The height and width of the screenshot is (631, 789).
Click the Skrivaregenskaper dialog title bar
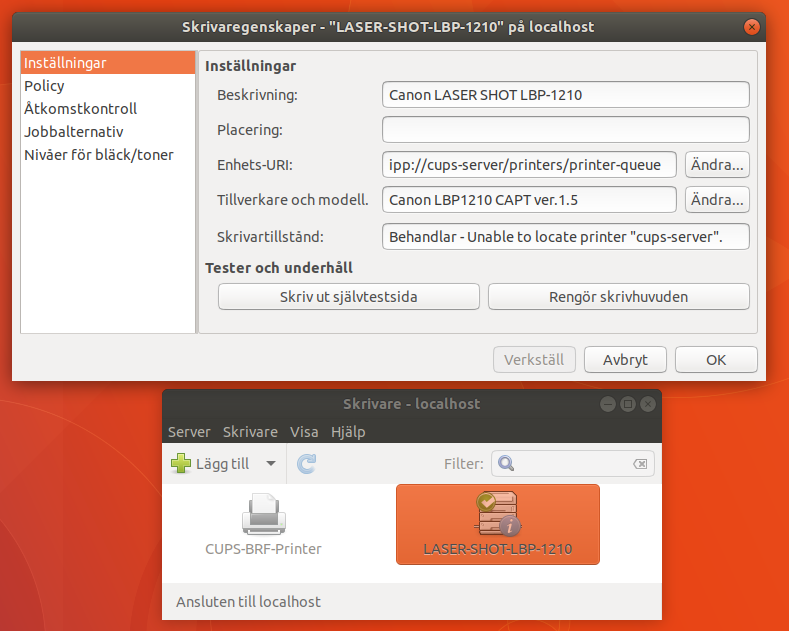coord(388,27)
